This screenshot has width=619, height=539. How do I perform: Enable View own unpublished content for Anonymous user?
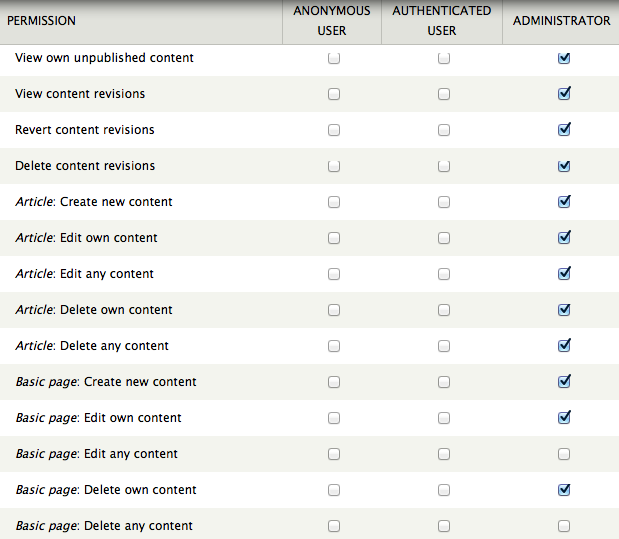pos(334,58)
